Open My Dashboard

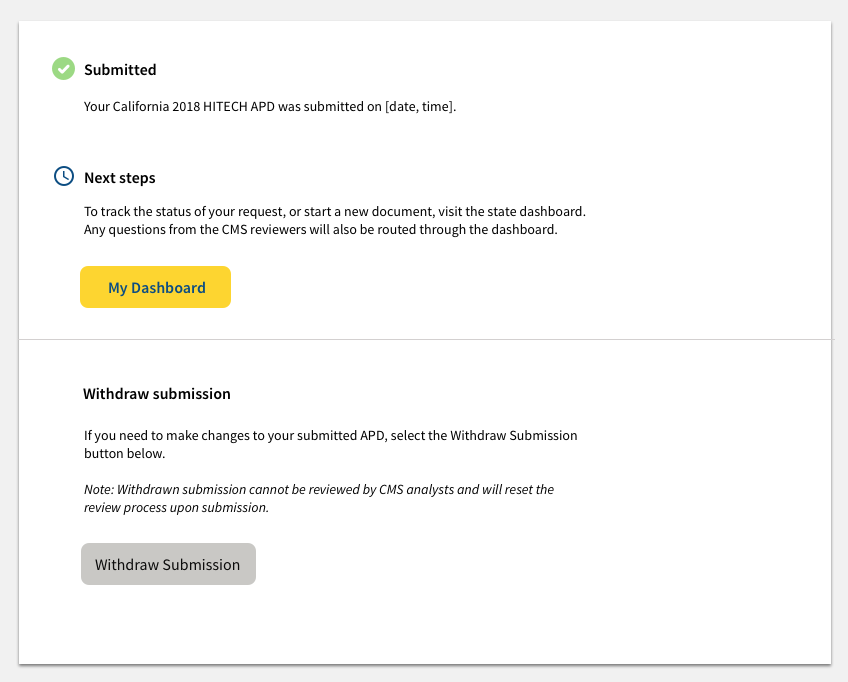point(155,287)
